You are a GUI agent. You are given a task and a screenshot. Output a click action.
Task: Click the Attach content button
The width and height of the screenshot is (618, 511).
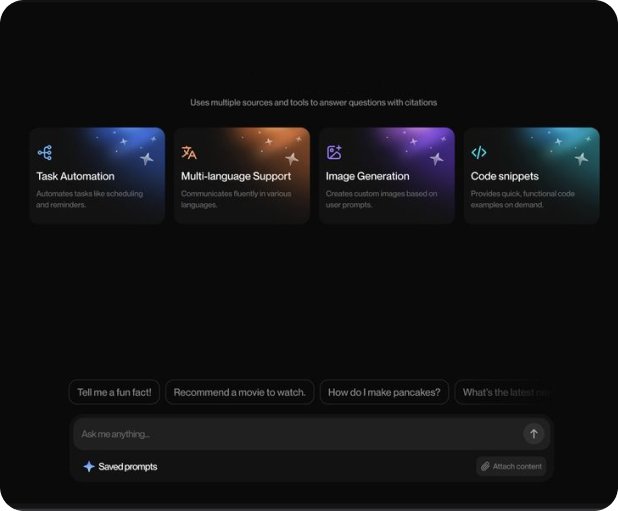511,466
